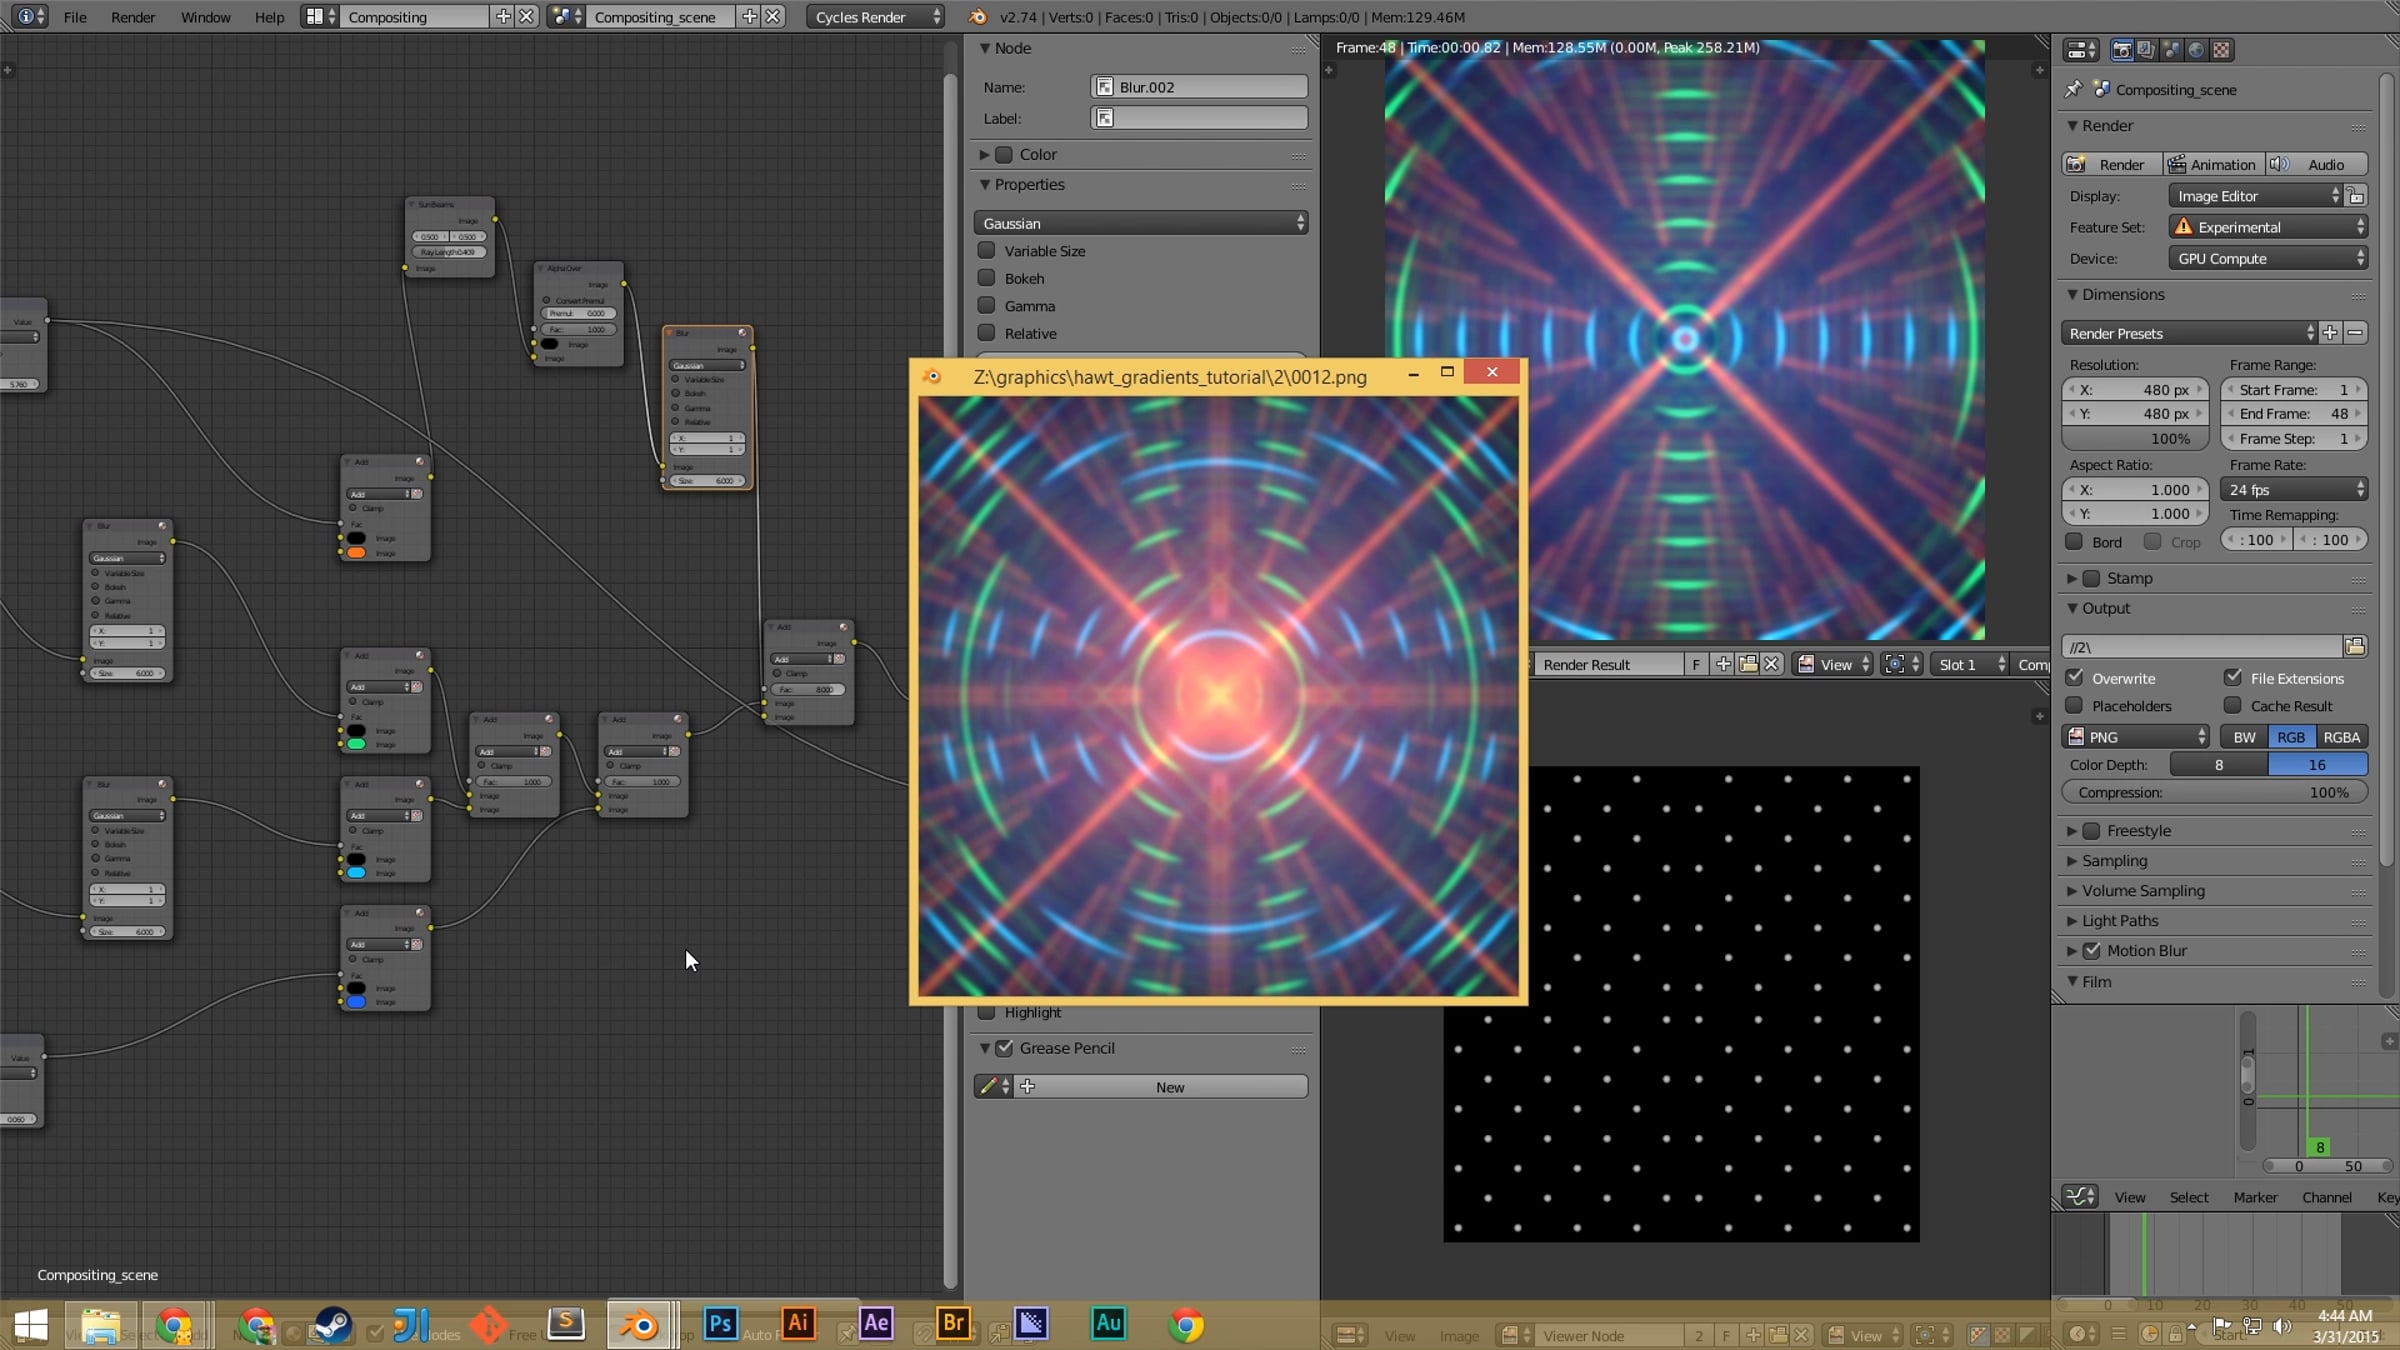Uncheck File Extensions option
This screenshot has height=1350, width=2400.
(2233, 678)
